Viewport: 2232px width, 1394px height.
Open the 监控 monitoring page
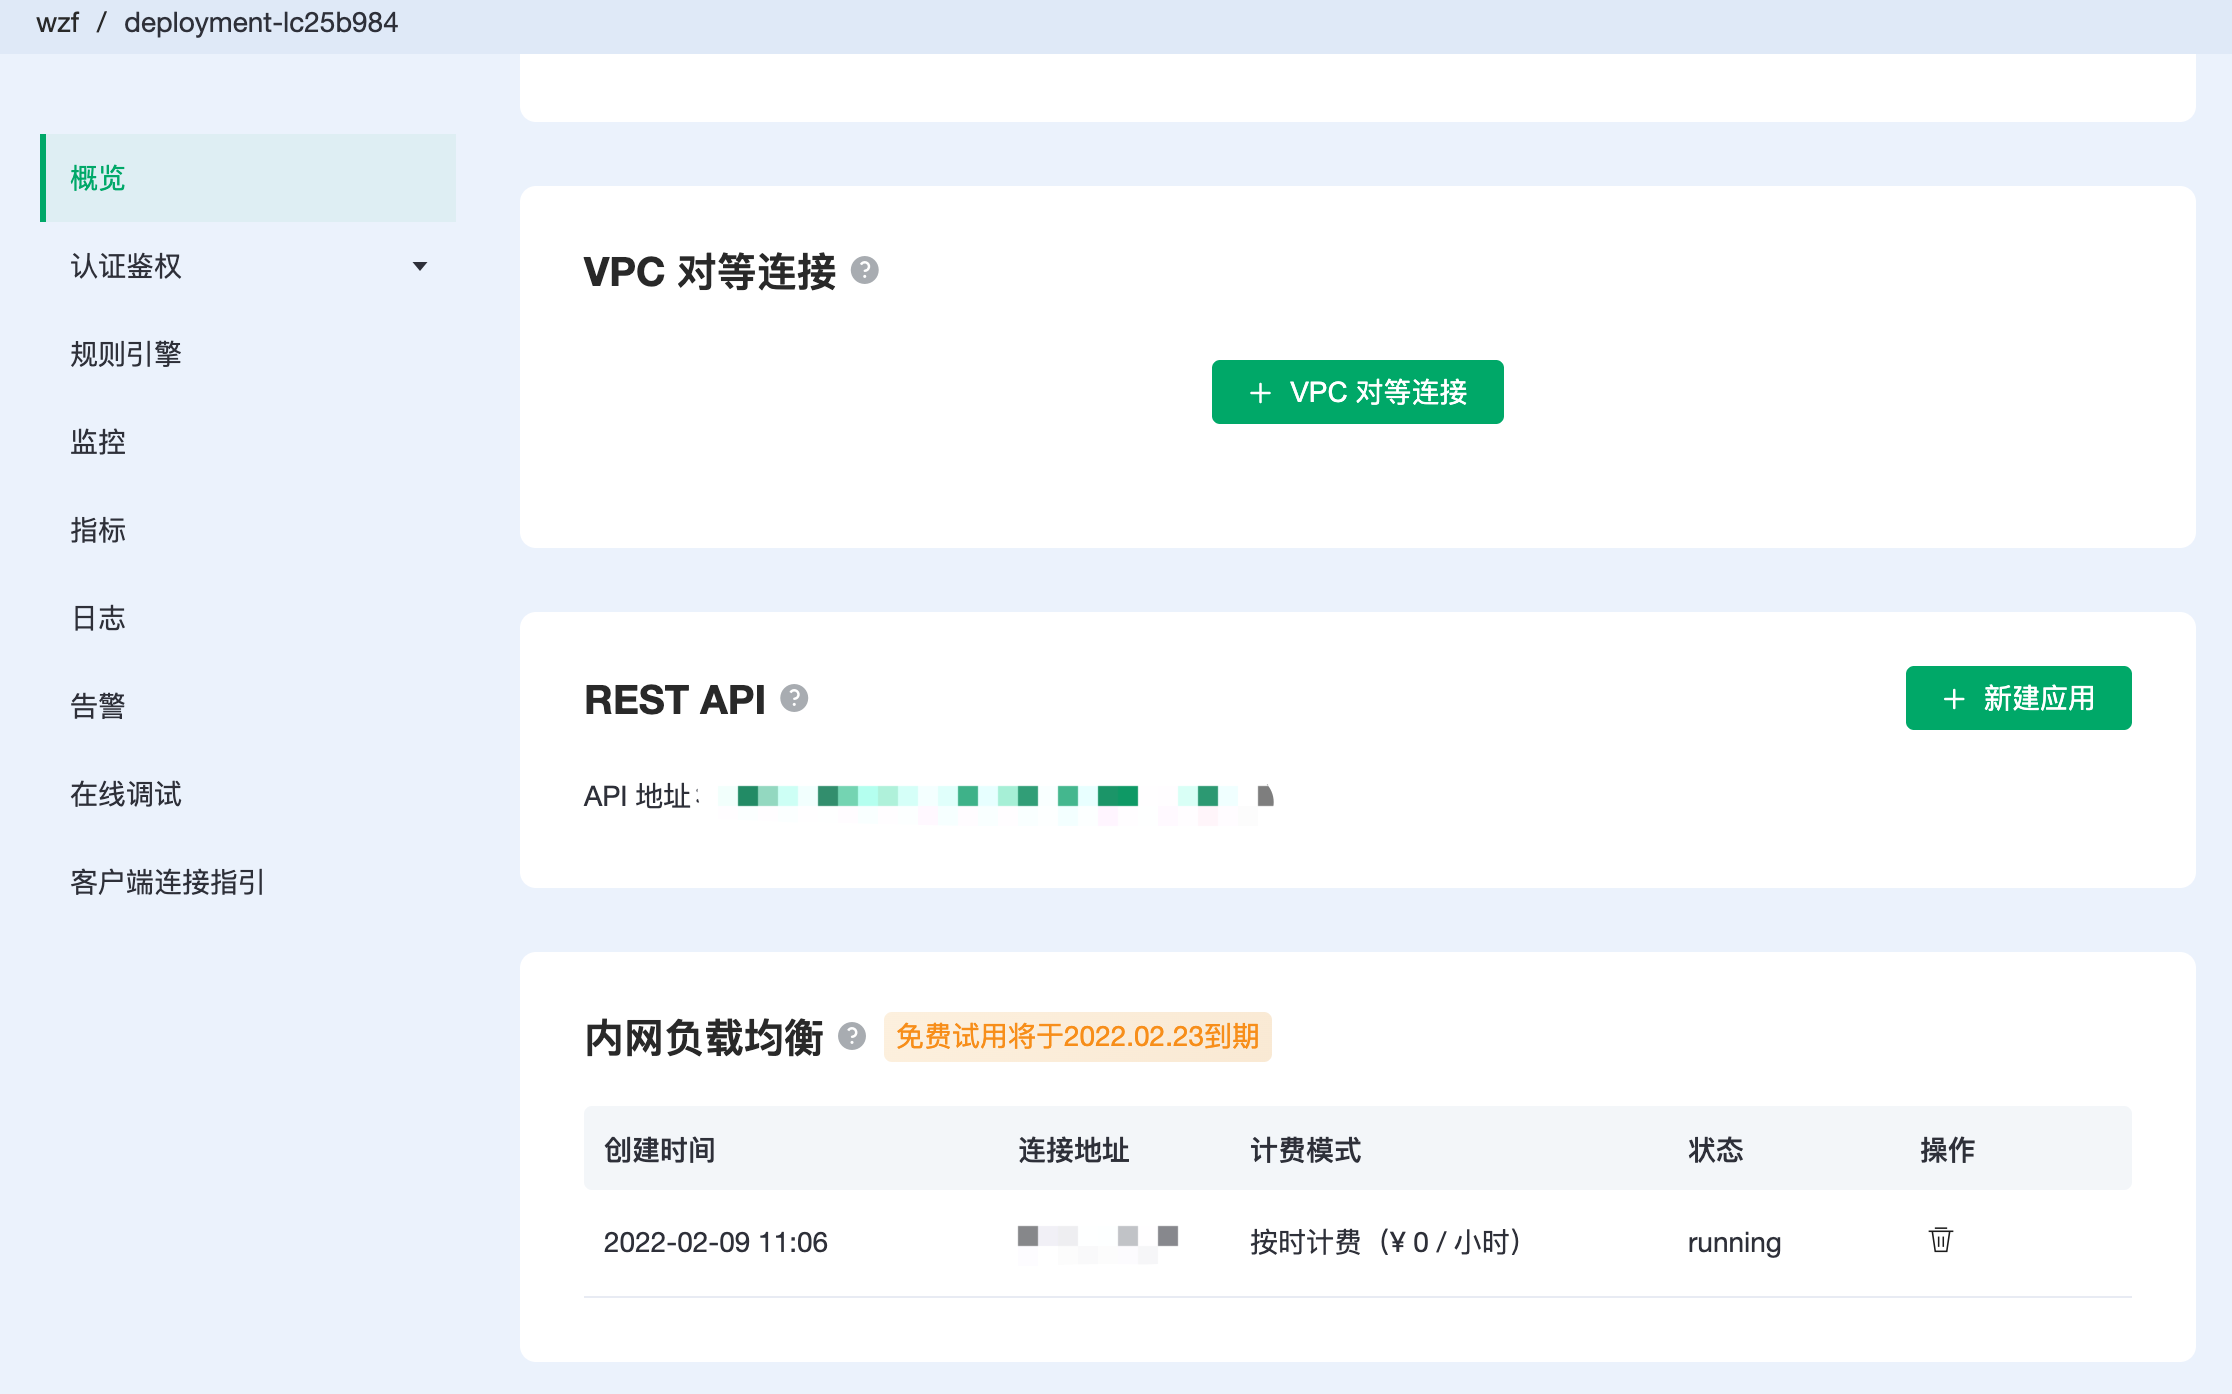click(98, 442)
